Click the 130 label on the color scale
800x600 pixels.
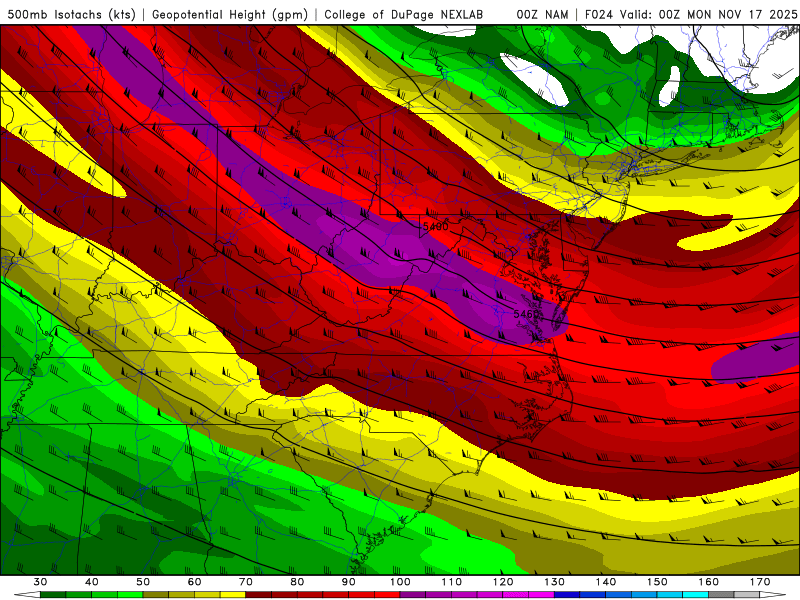555,582
